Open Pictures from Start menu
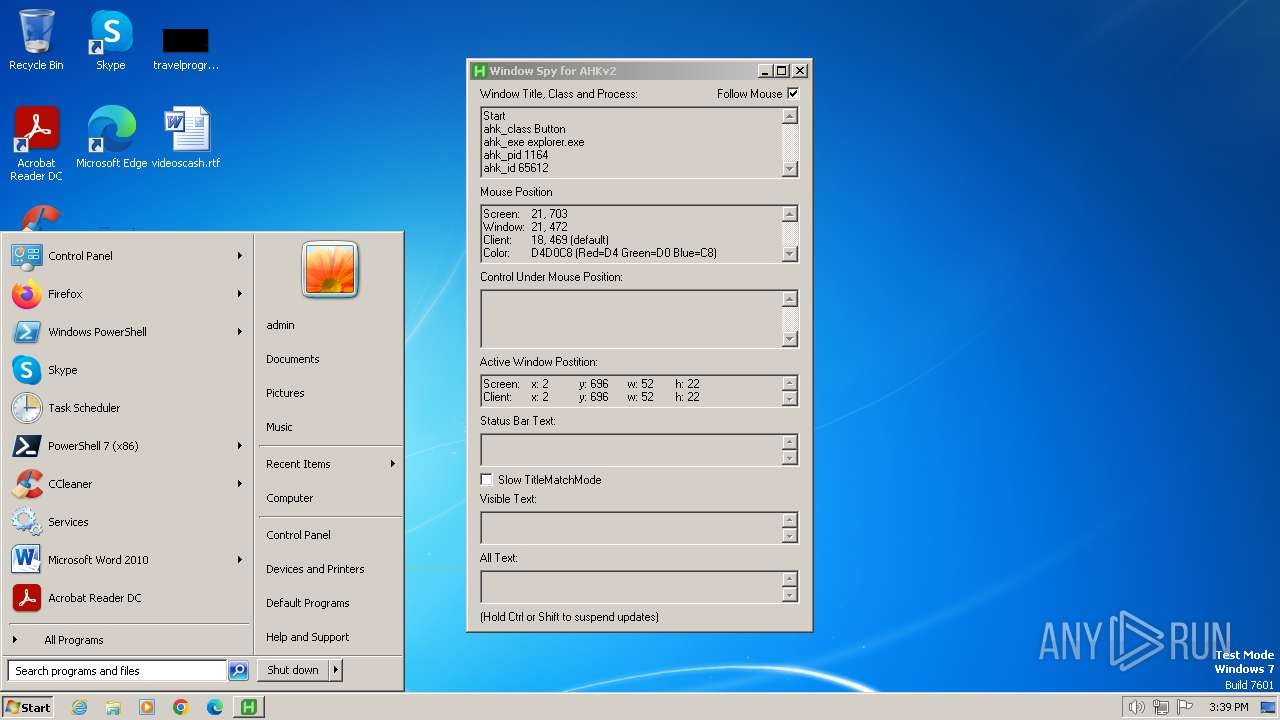 coord(285,393)
